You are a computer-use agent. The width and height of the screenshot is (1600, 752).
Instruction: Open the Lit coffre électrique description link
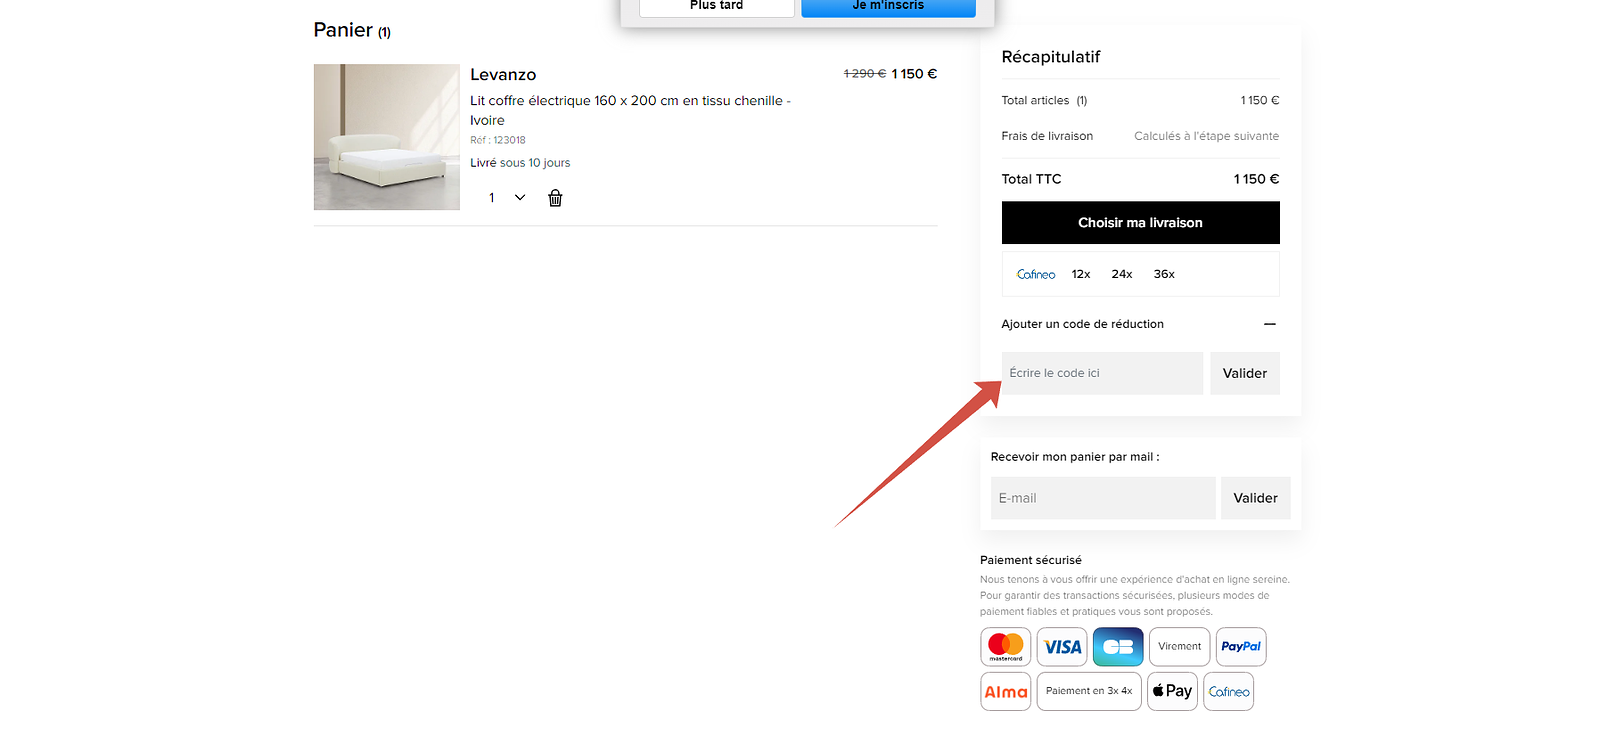(x=630, y=110)
